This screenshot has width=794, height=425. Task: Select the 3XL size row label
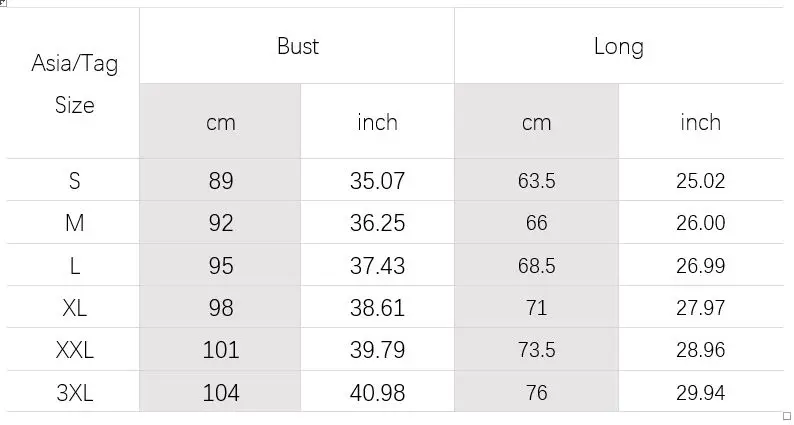[74, 392]
